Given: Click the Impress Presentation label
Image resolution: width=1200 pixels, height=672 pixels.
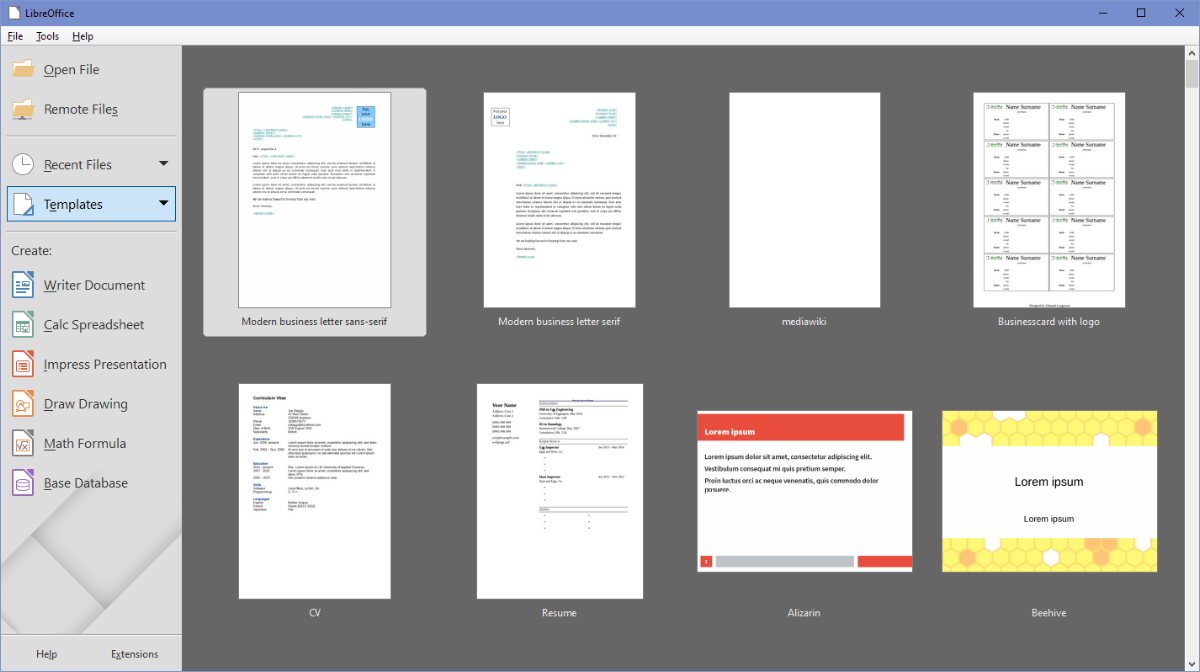Looking at the screenshot, I should click(105, 365).
